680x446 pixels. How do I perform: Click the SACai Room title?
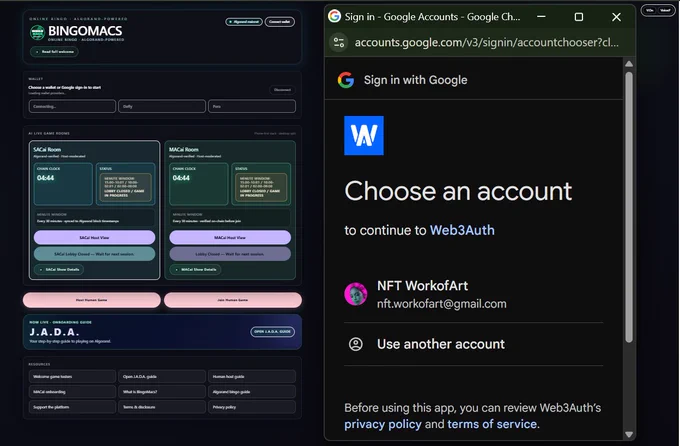coord(47,149)
